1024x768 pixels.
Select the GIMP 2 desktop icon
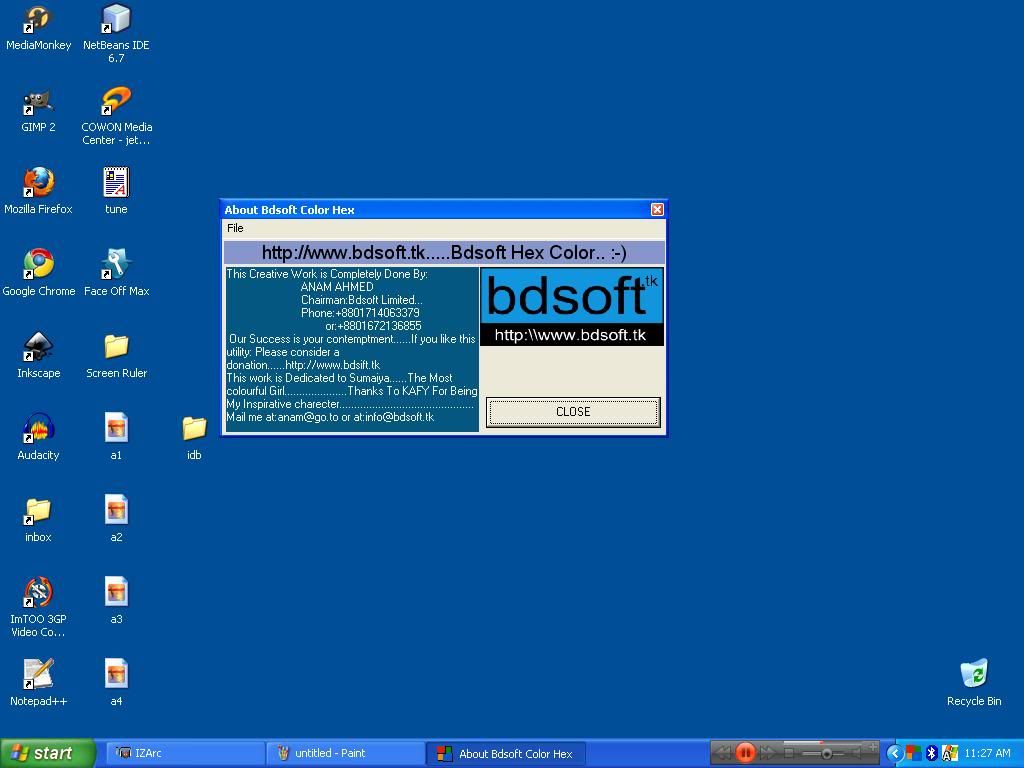(x=38, y=101)
